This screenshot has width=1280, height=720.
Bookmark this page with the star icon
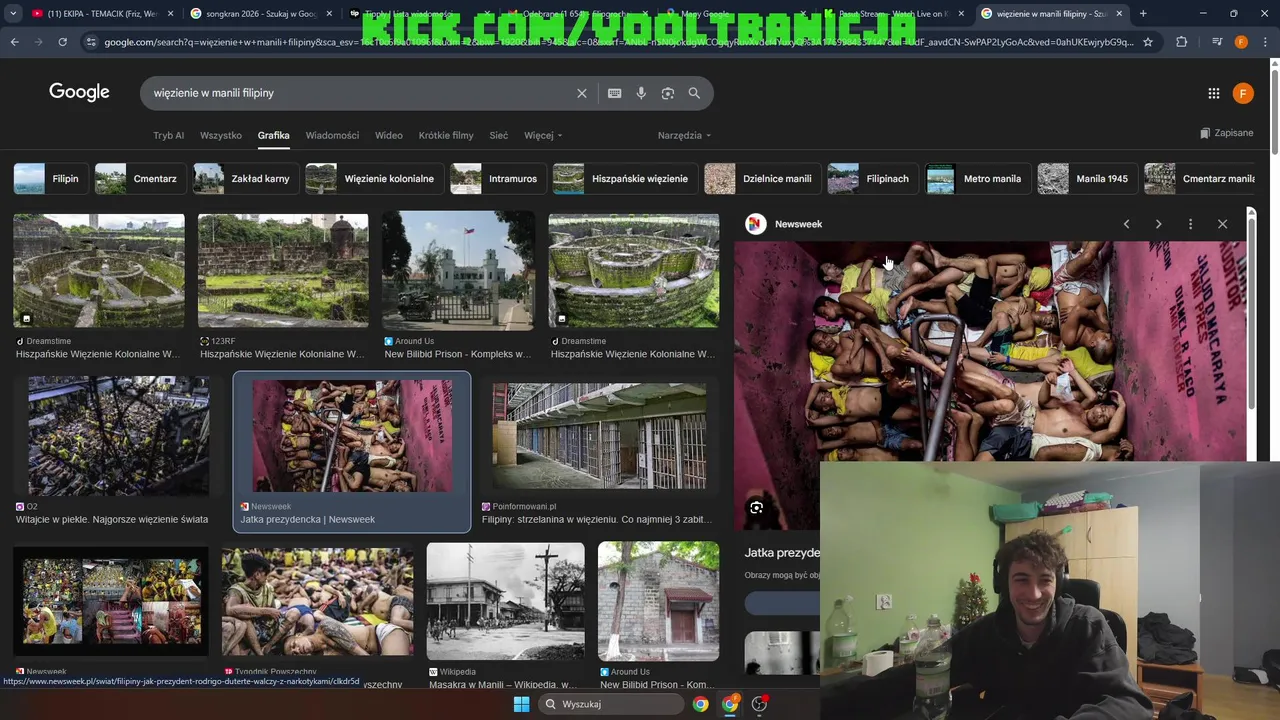coord(1148,42)
